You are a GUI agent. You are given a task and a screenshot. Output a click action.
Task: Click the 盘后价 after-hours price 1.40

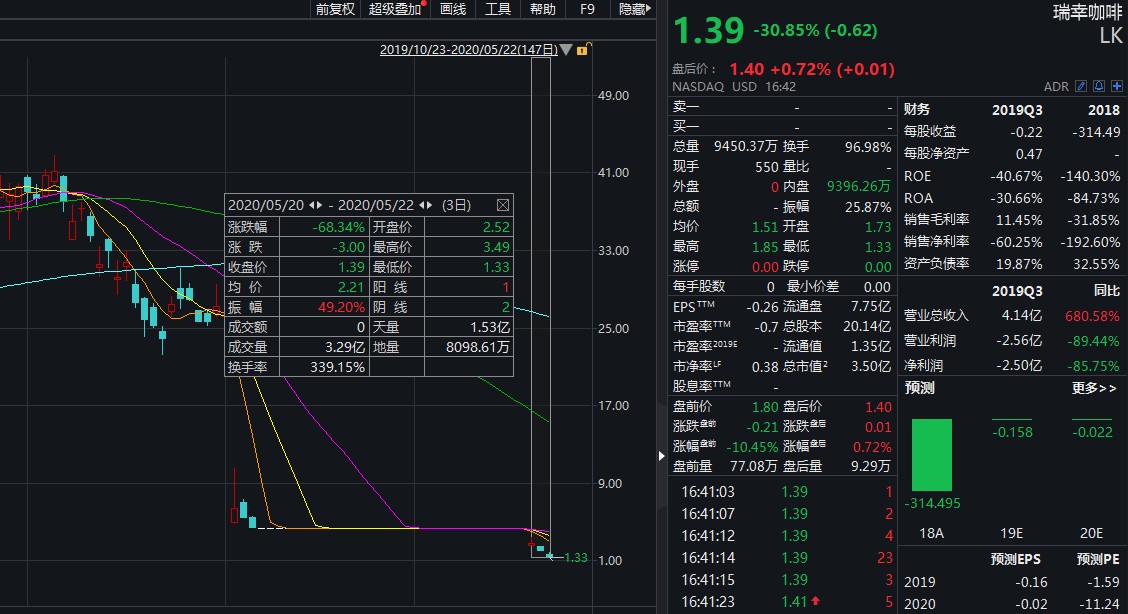tap(746, 69)
